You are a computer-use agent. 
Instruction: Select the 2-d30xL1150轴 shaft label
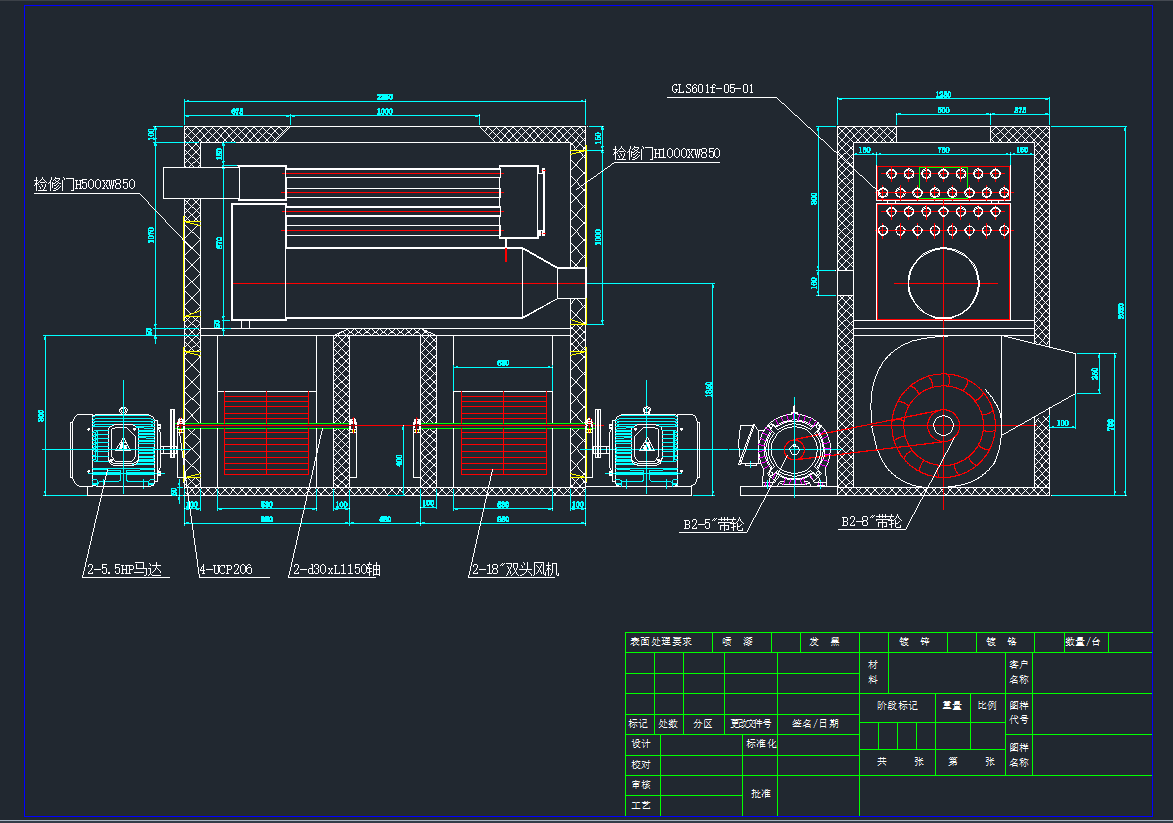(336, 570)
